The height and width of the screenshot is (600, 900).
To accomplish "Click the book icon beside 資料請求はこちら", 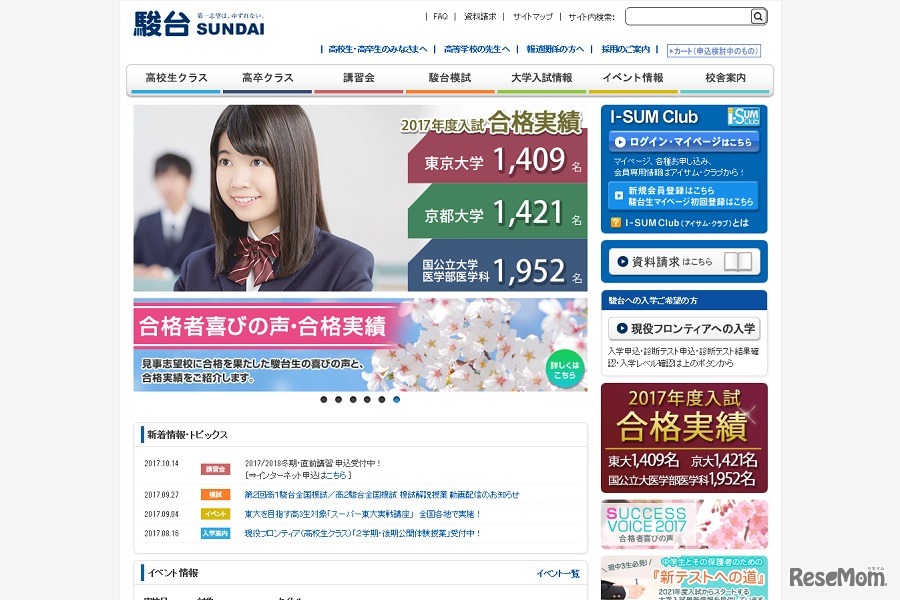I will click(737, 261).
